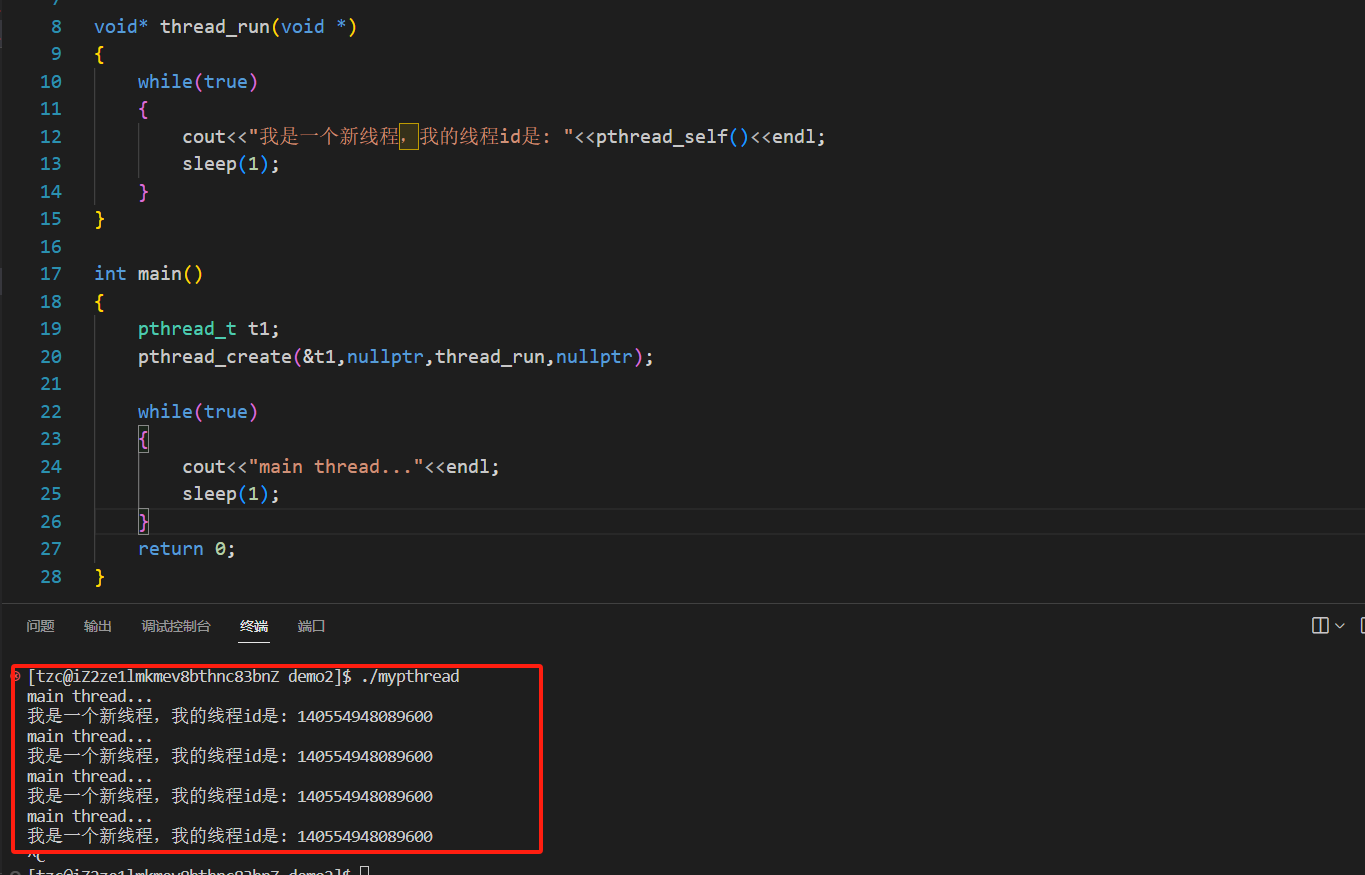This screenshot has height=875, width=1365.
Task: Click pthread_create on line 20
Action: [x=215, y=357]
